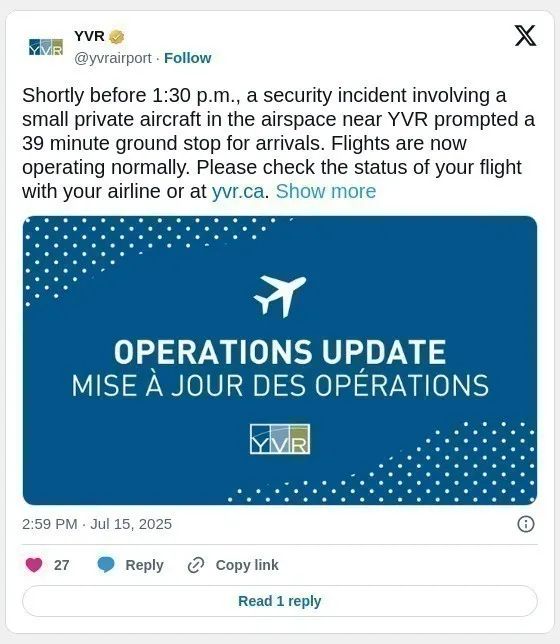Click the YVR logo inside the banner
560x644 pixels.
point(280,439)
